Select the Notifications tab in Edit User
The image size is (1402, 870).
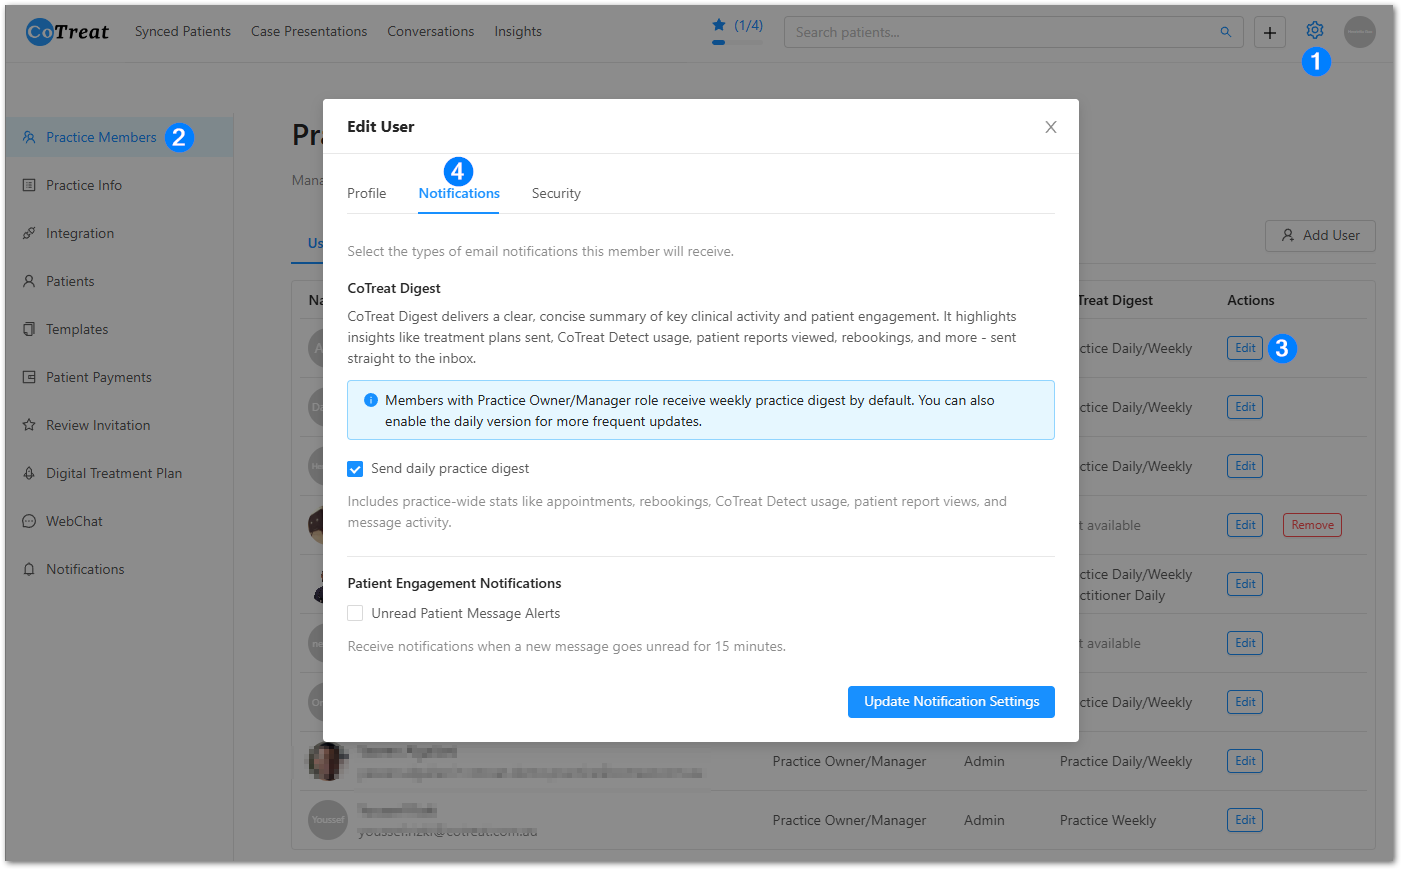pos(459,193)
